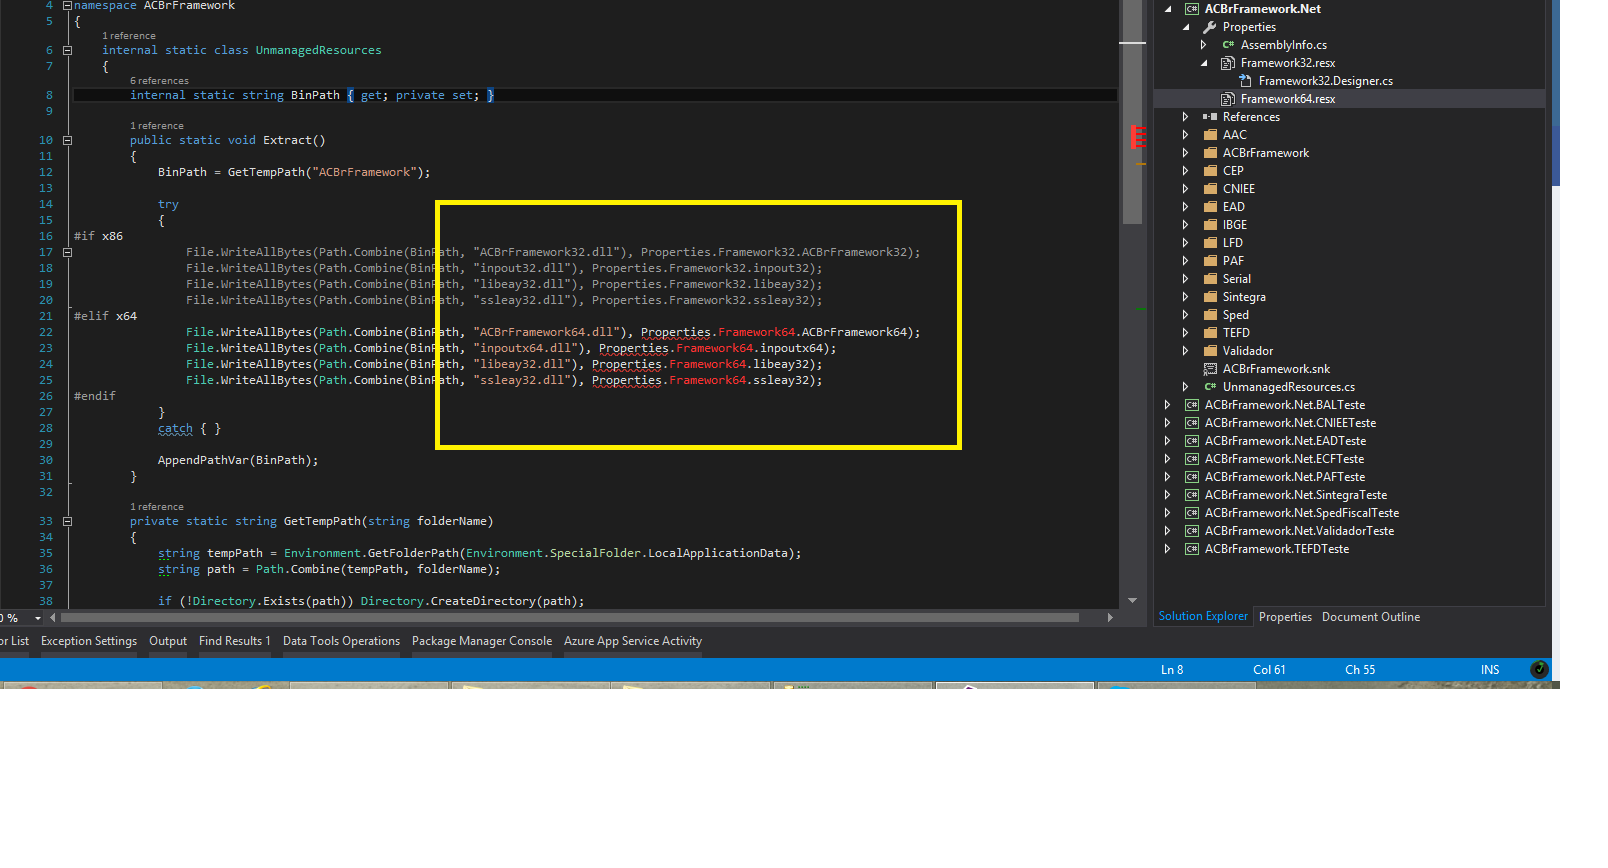1608x868 pixels.
Task: Click the horizontal scrollbar right arrow
Action: 1110,618
